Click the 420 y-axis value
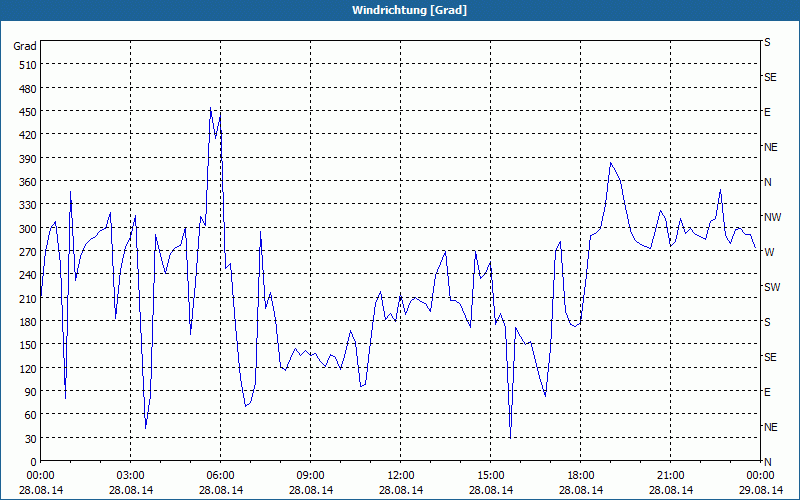 [29, 135]
